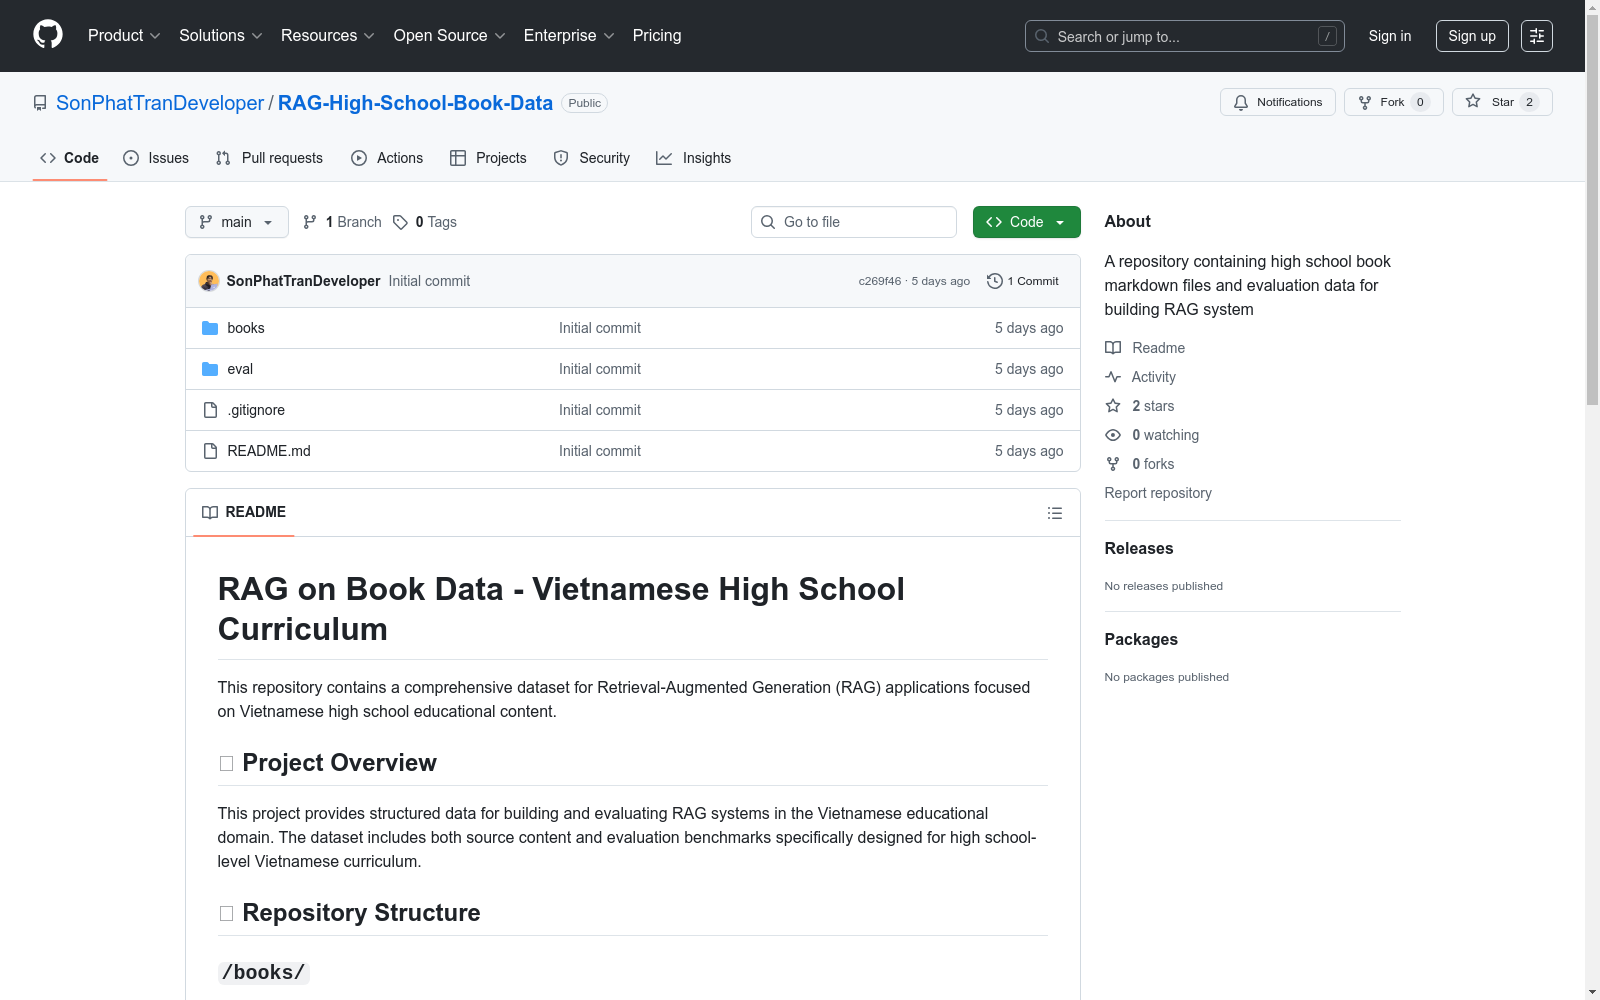Open Initial commit message for books row
The width and height of the screenshot is (1600, 1000).
pos(600,328)
